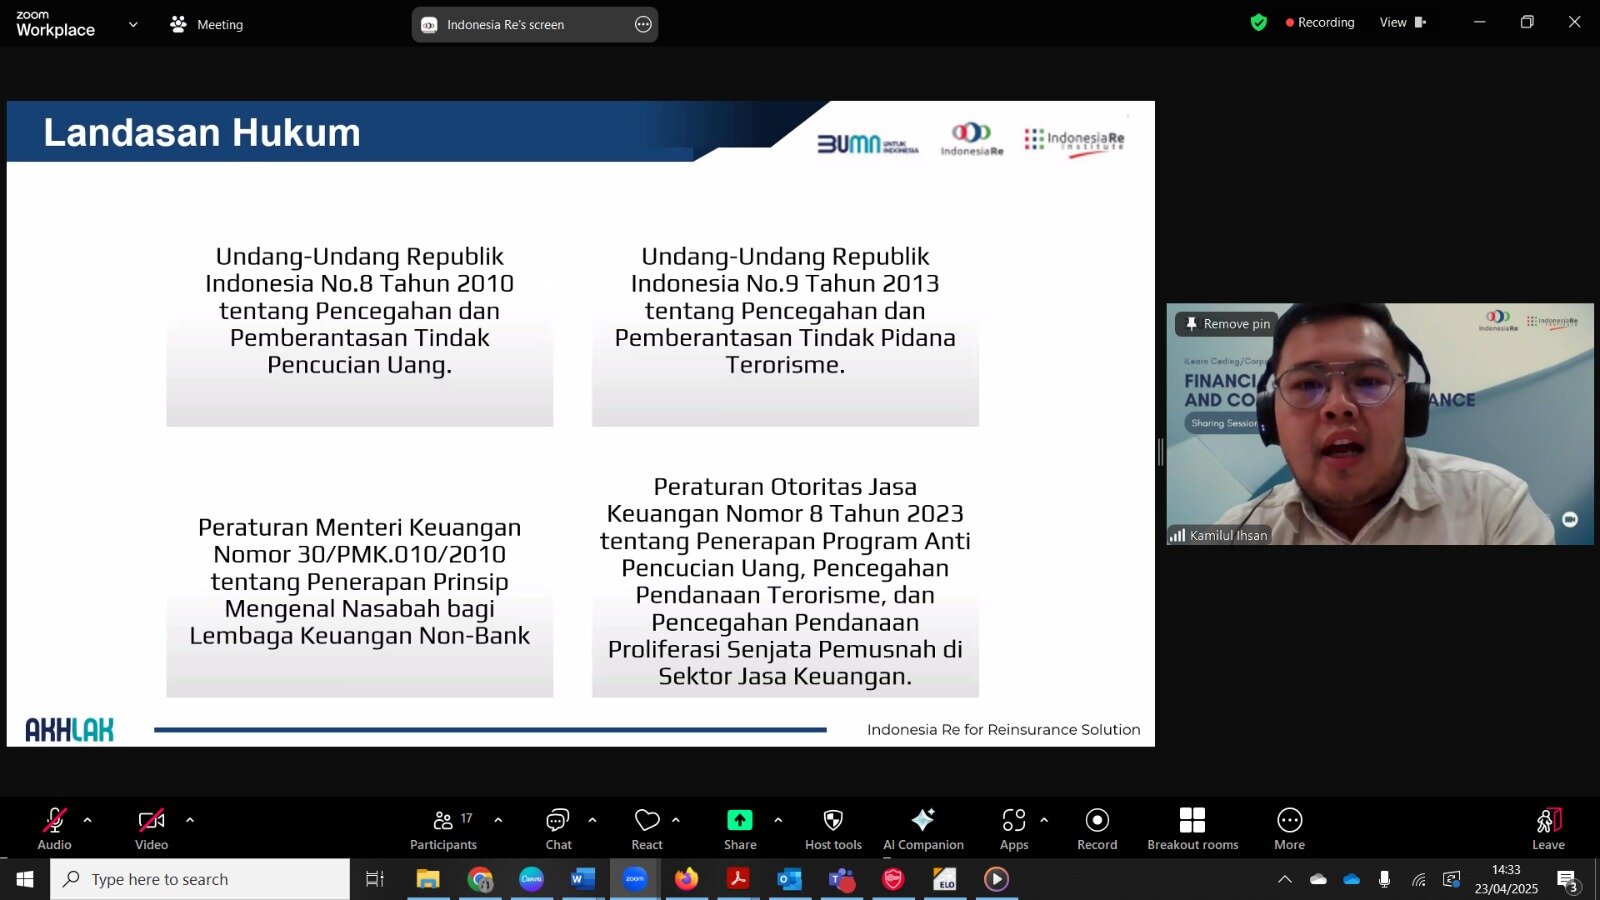Open Host tools shield
Image resolution: width=1600 pixels, height=900 pixels.
pyautogui.click(x=833, y=828)
